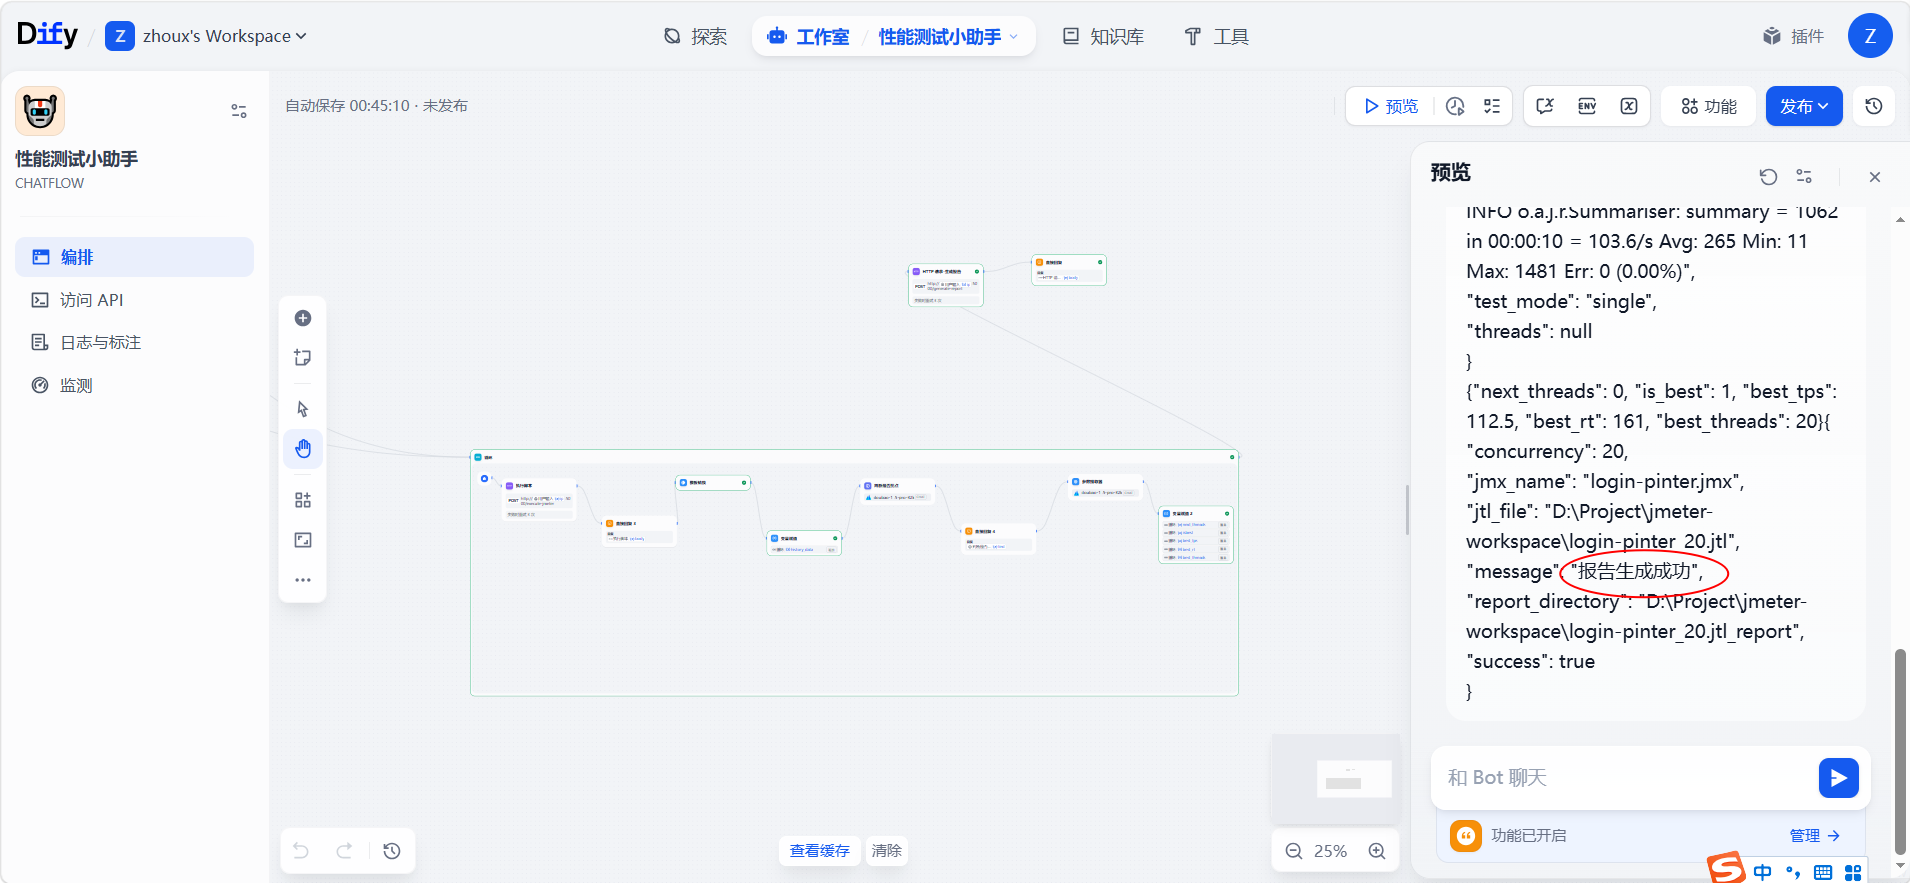Viewport: 1910px width, 883px height.
Task: Click the add node plus icon
Action: 303,318
